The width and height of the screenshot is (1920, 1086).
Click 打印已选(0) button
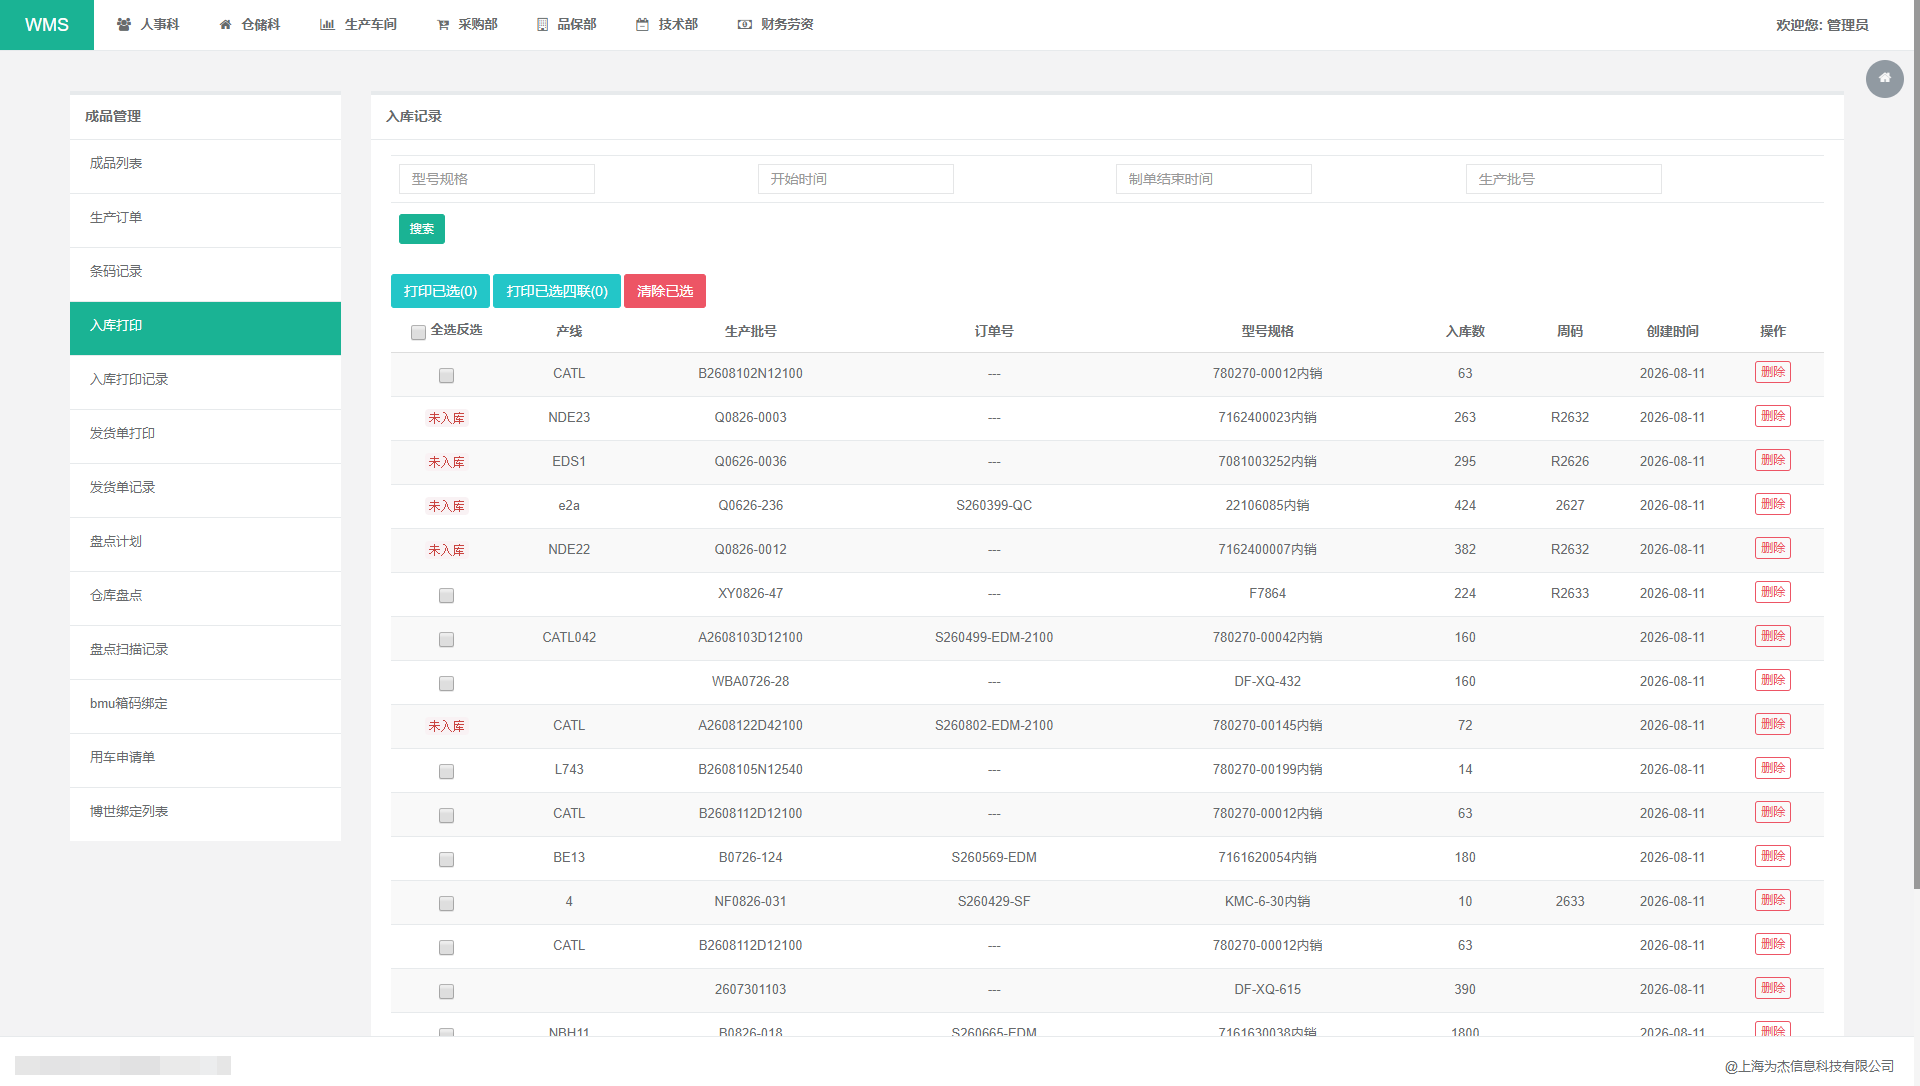pos(440,291)
